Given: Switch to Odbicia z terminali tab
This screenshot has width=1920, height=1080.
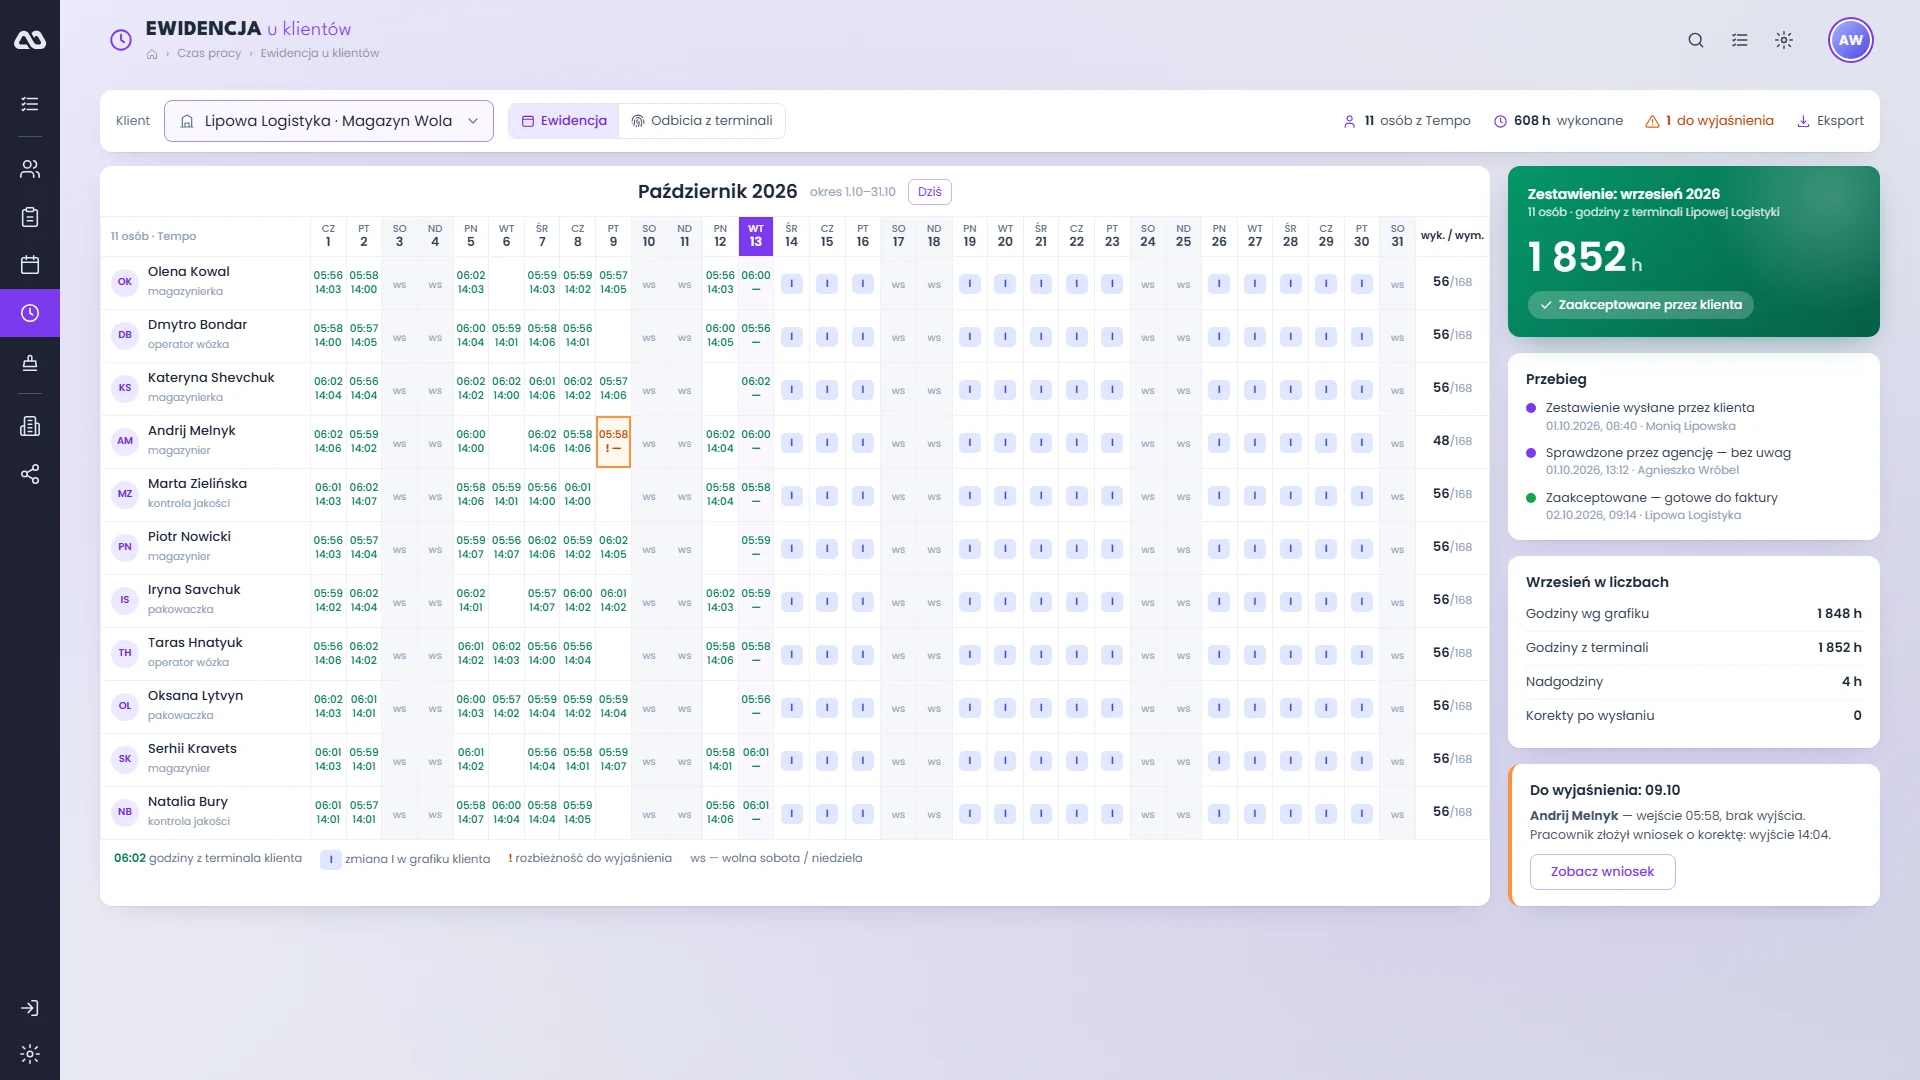Looking at the screenshot, I should (x=702, y=121).
